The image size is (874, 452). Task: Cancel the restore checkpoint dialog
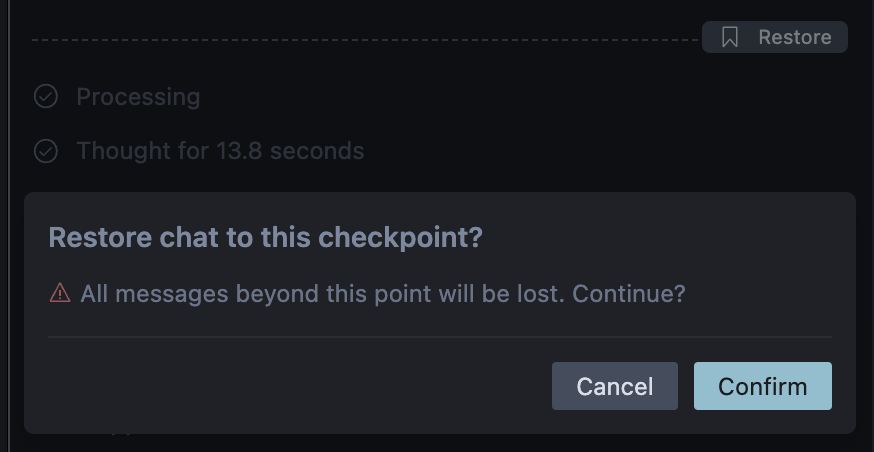pyautogui.click(x=614, y=386)
